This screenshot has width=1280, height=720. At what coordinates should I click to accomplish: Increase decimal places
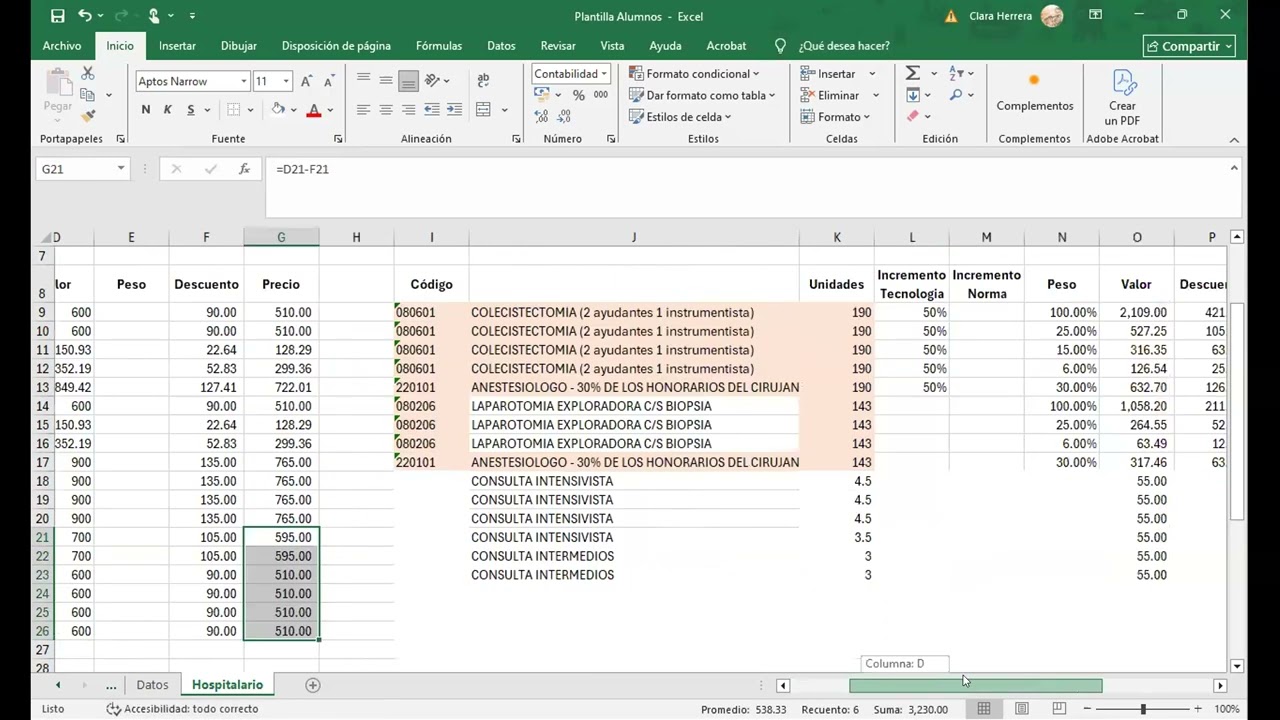click(542, 116)
